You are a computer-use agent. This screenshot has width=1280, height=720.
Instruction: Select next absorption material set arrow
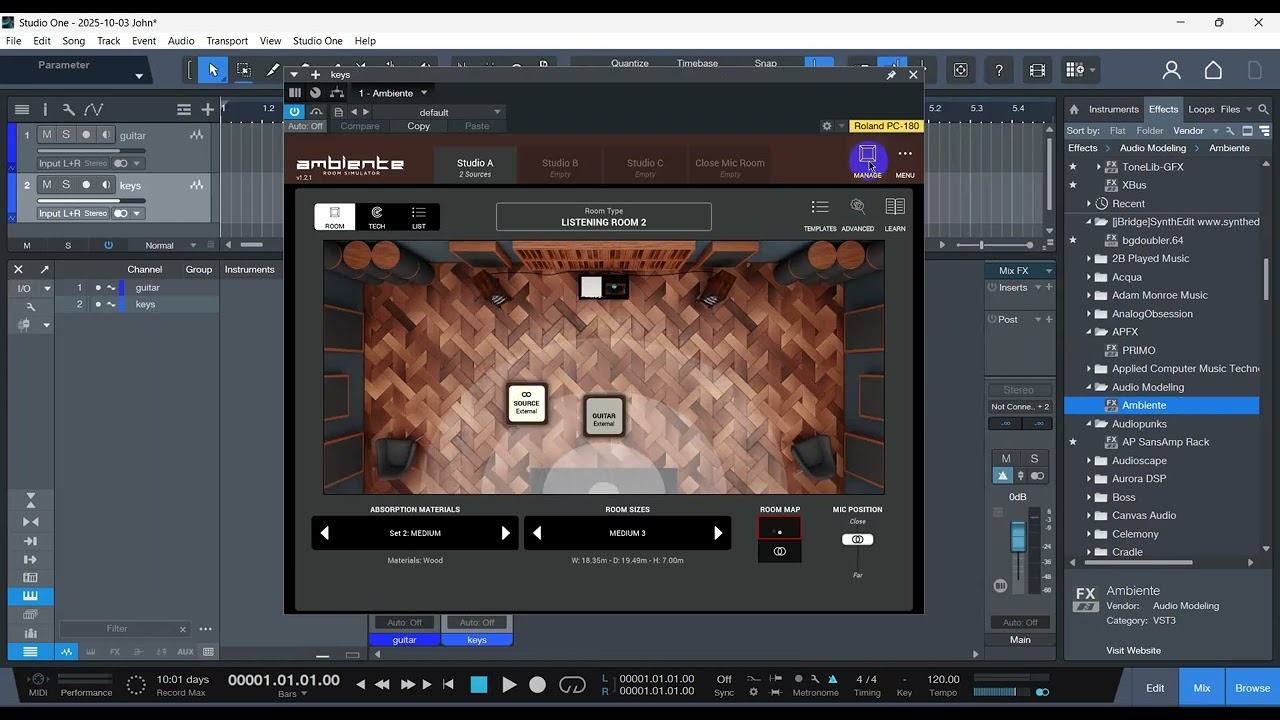point(506,533)
